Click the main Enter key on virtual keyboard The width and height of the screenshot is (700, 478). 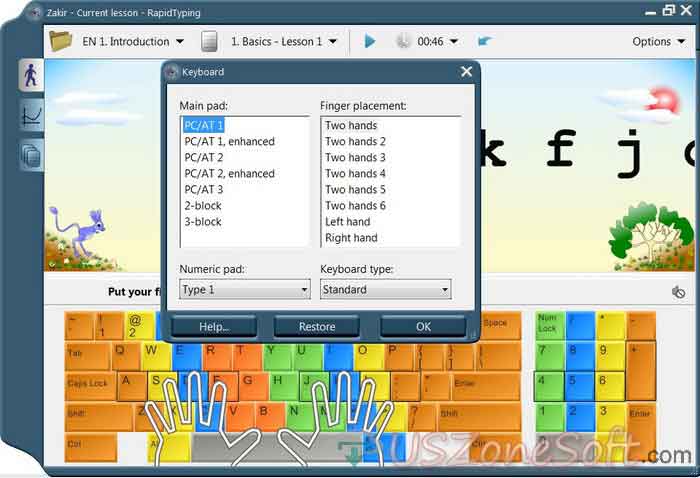coord(486,387)
